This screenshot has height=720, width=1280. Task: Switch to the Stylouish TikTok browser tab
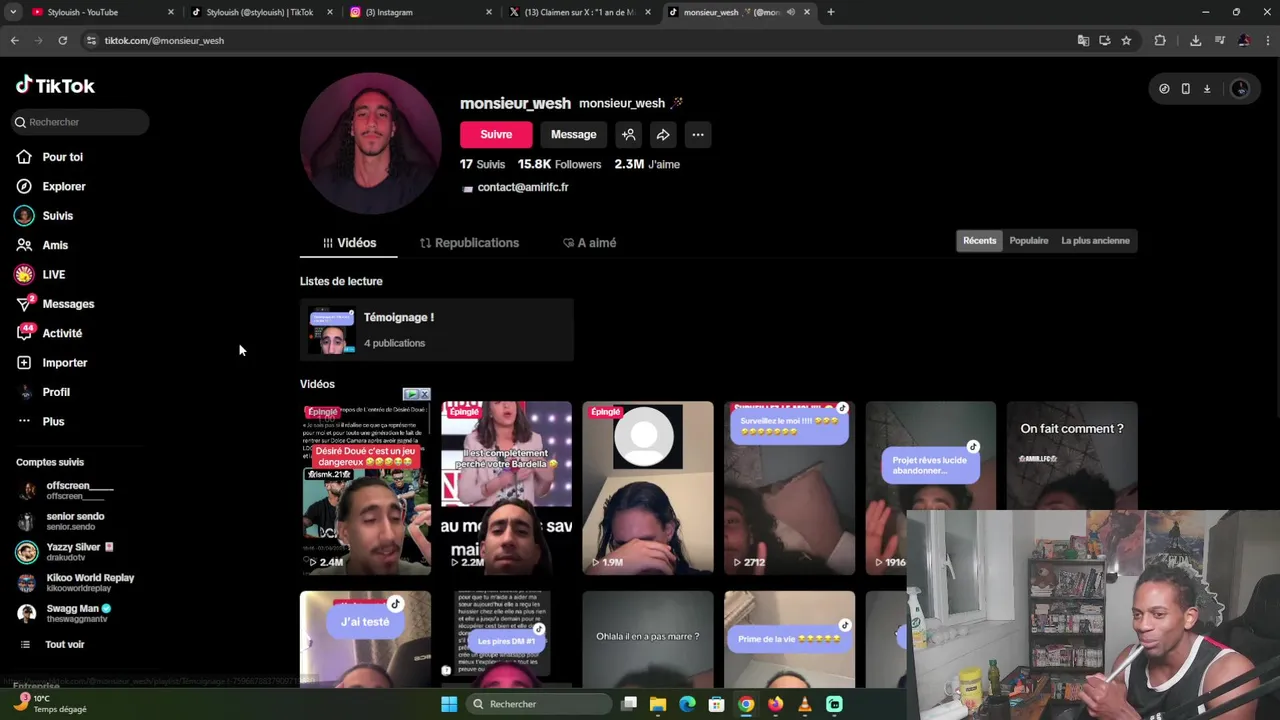pyautogui.click(x=260, y=12)
